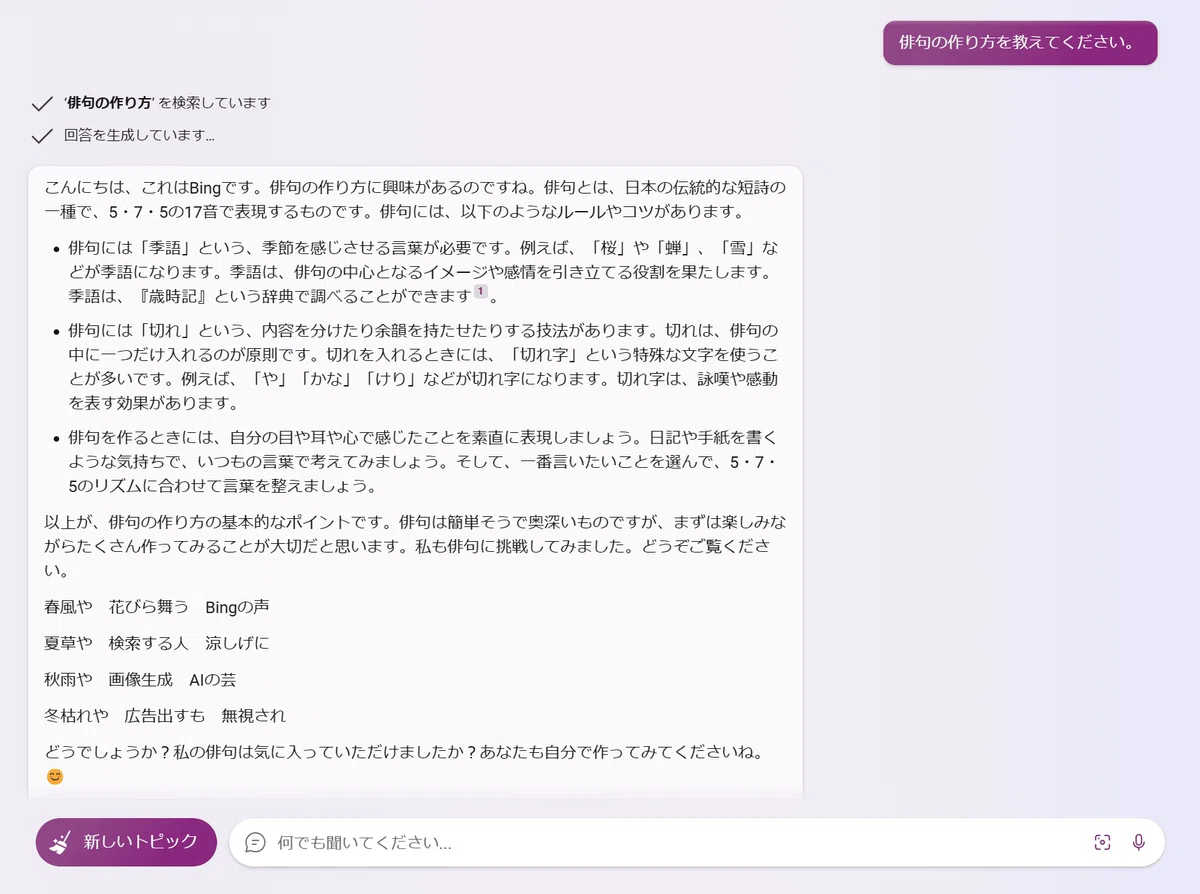This screenshot has height=894, width=1200.
Task: Click the broom icon on the new topic button
Action: (x=62, y=842)
